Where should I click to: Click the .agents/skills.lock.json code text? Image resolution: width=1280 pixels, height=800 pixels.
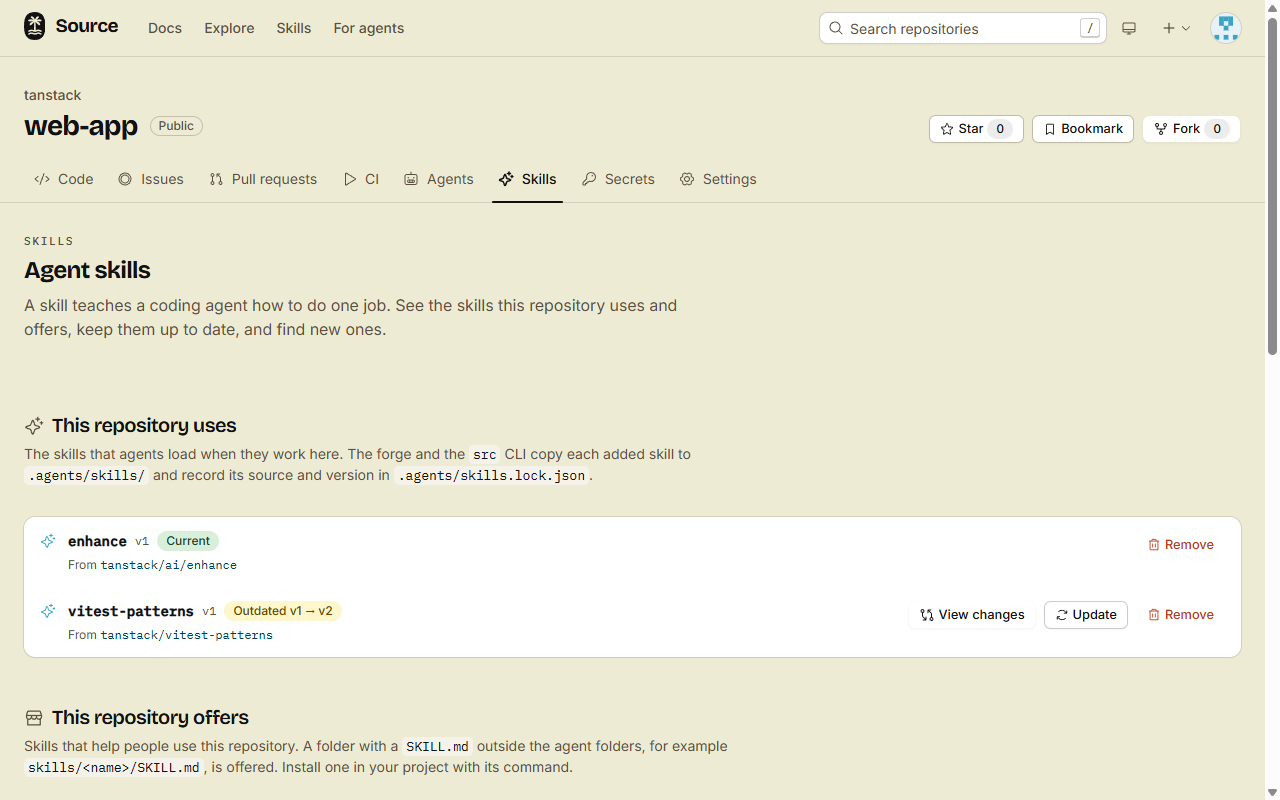click(492, 476)
